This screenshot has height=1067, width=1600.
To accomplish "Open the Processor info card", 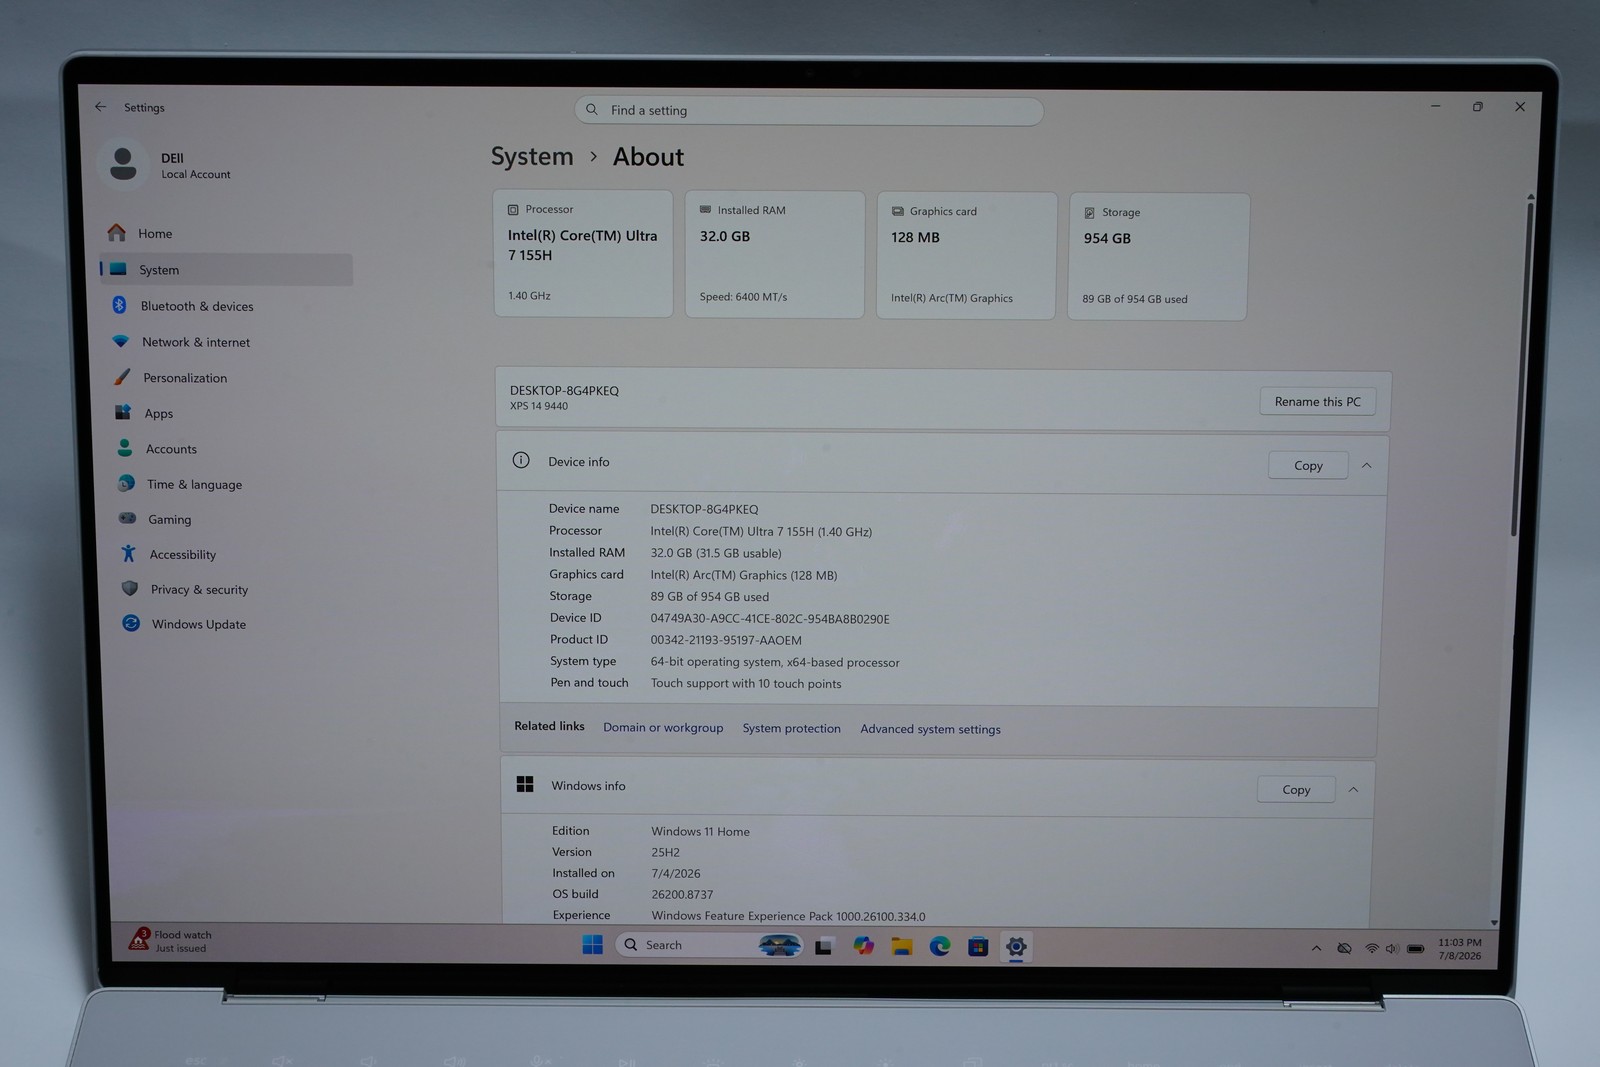I will tap(583, 254).
